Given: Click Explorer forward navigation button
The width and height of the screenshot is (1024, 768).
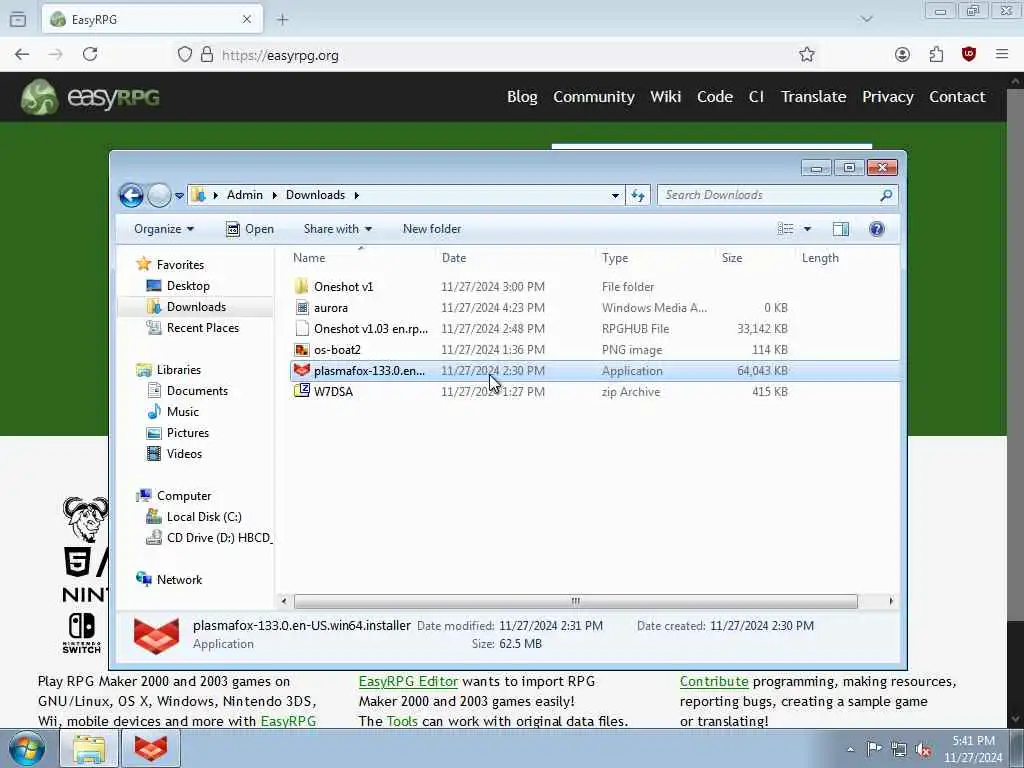Looking at the screenshot, I should [x=159, y=195].
